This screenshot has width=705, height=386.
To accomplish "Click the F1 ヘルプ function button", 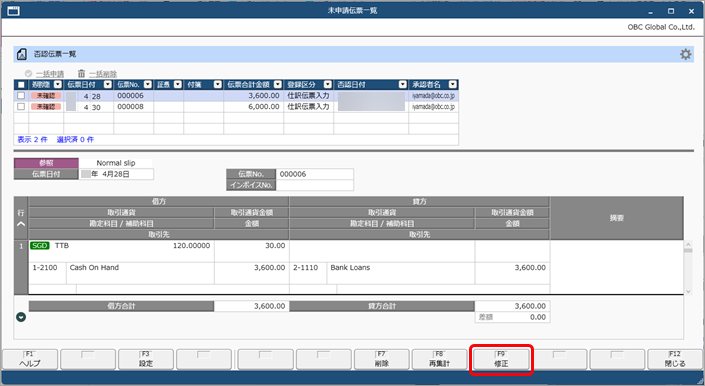I will (30, 359).
